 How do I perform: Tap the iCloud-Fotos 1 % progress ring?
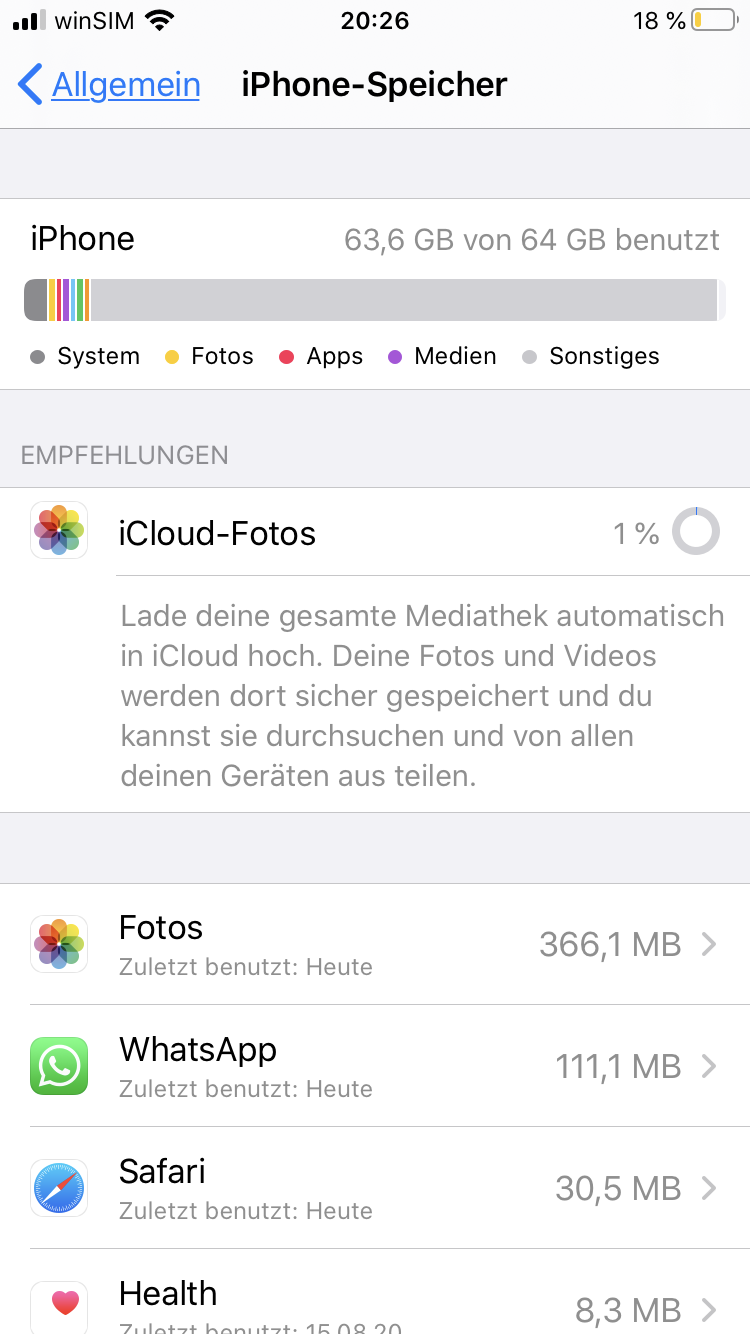pos(695,531)
